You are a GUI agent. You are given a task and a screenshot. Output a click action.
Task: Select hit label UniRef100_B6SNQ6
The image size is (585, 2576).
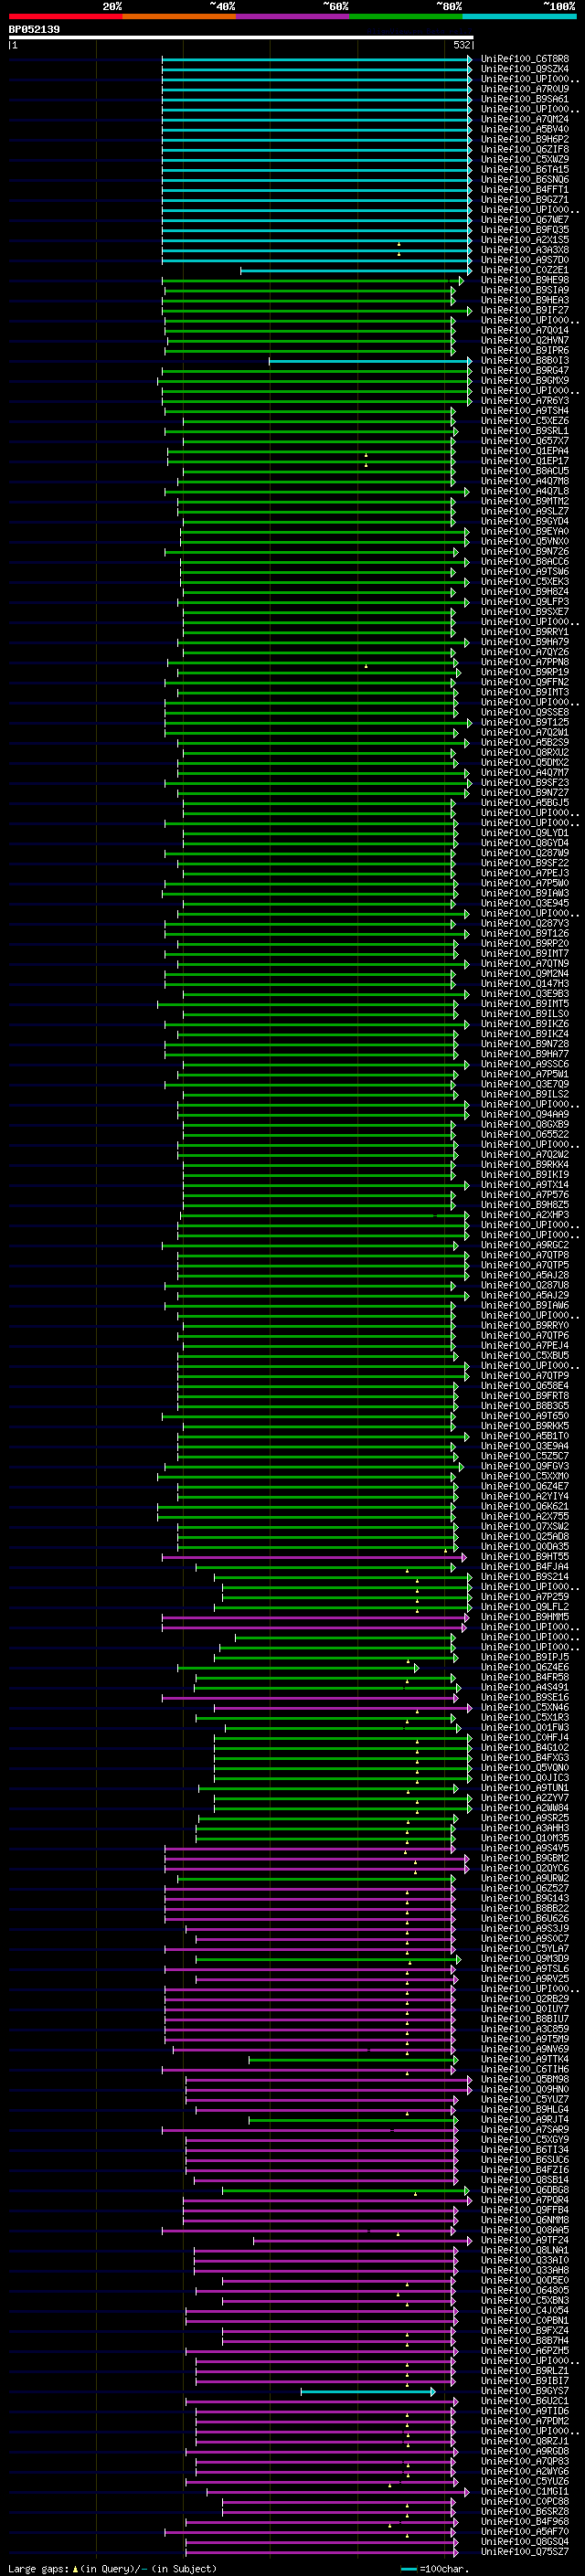point(525,180)
